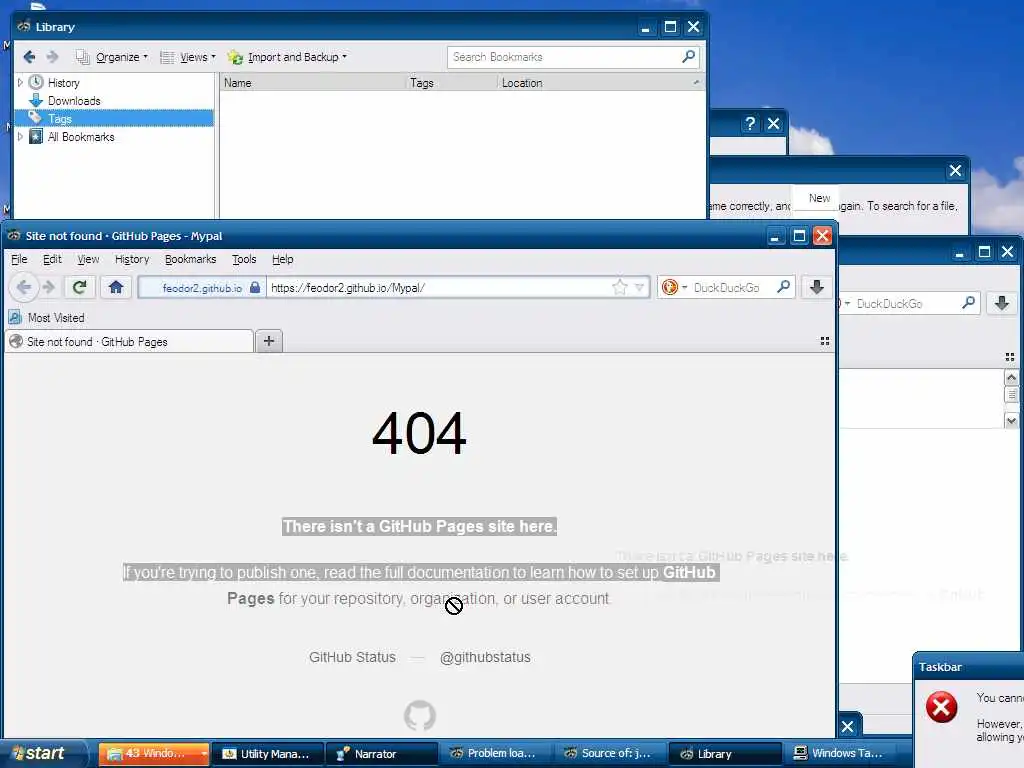The width and height of the screenshot is (1024, 768).
Task: Click the Mypal URL address field
Action: (x=439, y=287)
